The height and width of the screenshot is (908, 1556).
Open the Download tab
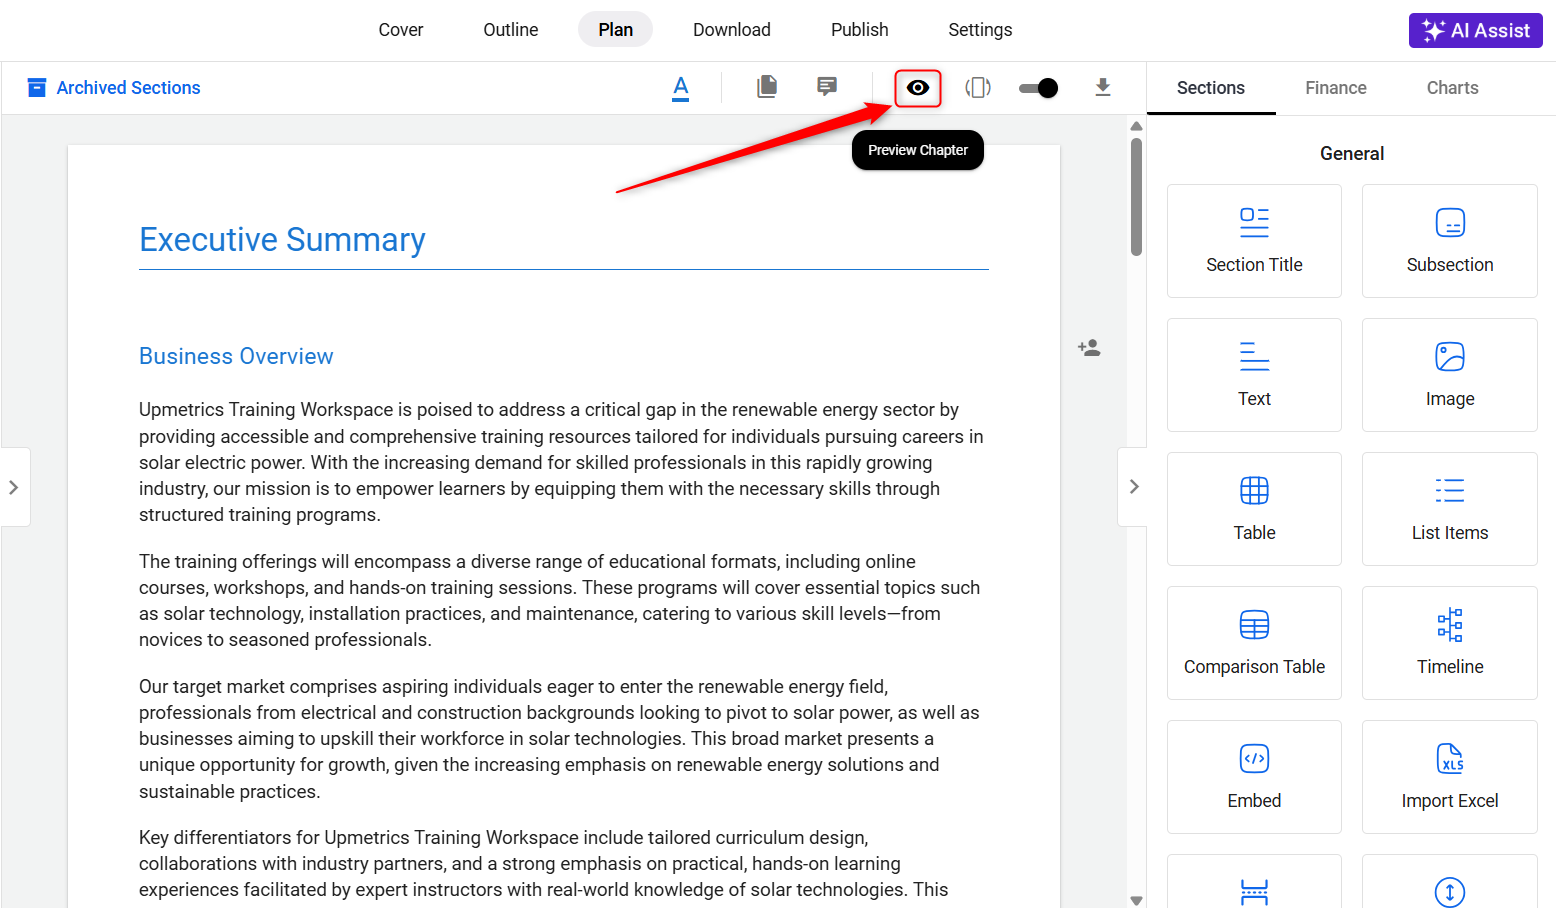pos(732,30)
